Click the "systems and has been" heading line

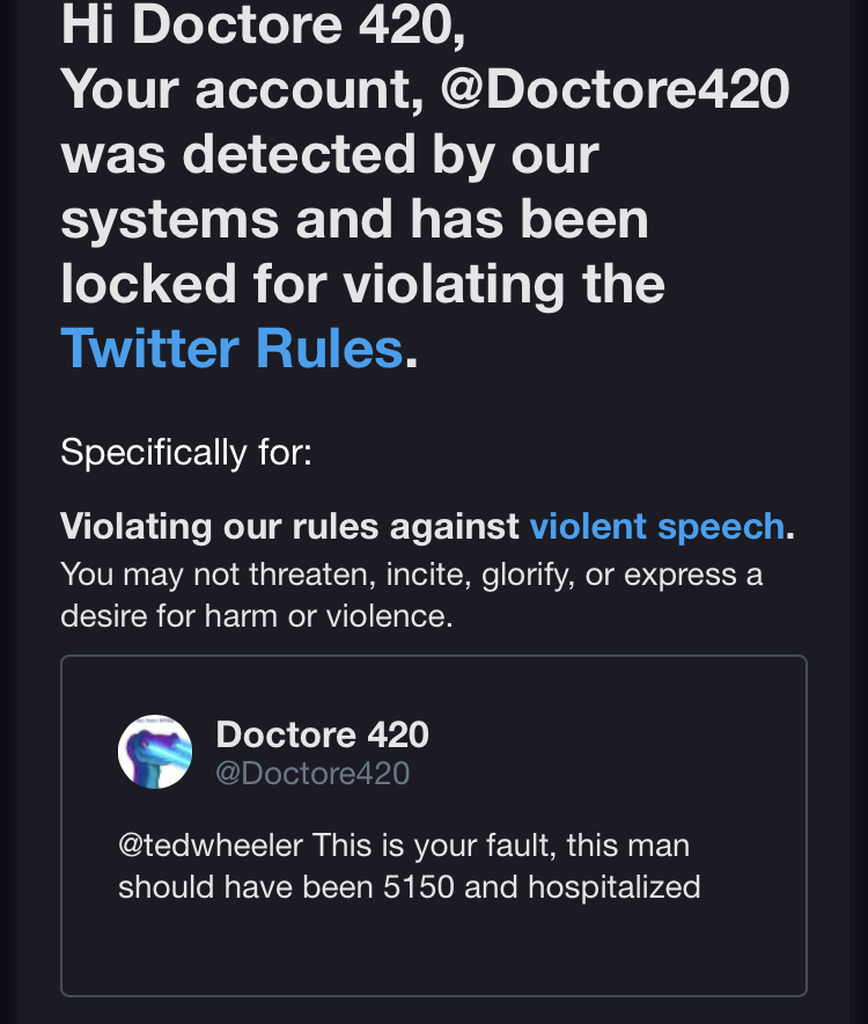[354, 218]
